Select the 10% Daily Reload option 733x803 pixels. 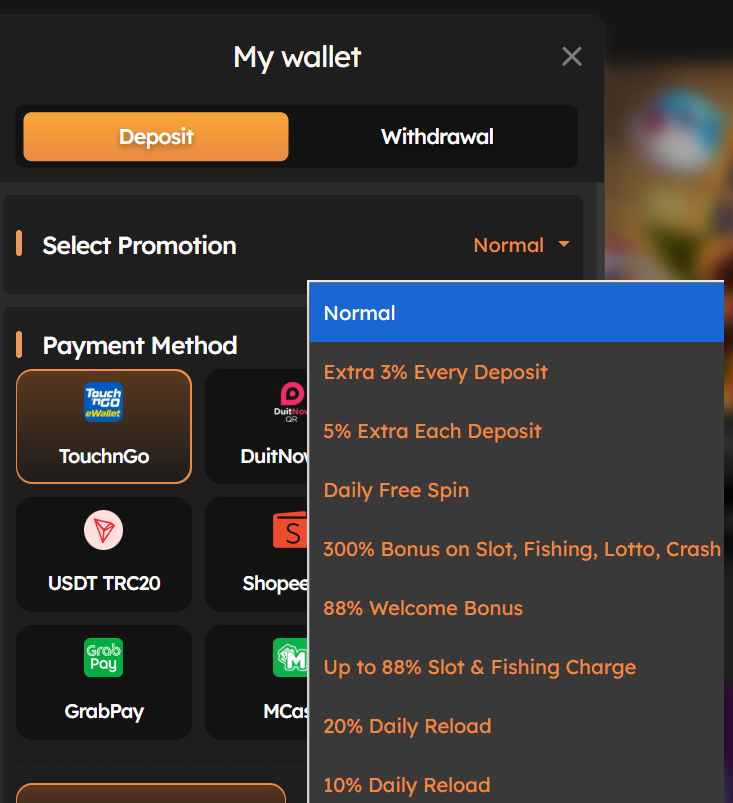(x=516, y=785)
